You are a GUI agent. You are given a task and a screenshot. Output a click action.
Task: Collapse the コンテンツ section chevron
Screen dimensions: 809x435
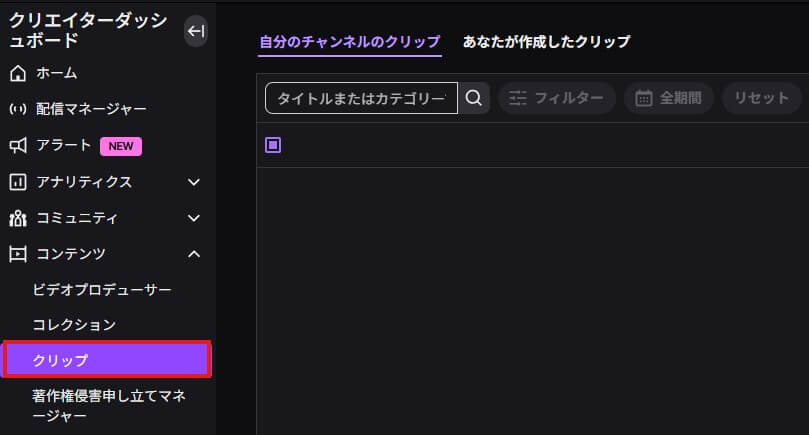pyautogui.click(x=194, y=254)
